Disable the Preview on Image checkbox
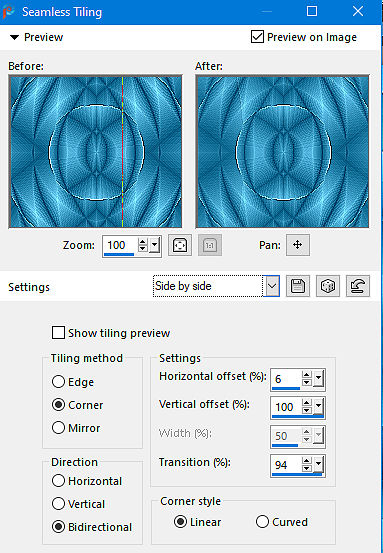The width and height of the screenshot is (383, 553). [257, 37]
